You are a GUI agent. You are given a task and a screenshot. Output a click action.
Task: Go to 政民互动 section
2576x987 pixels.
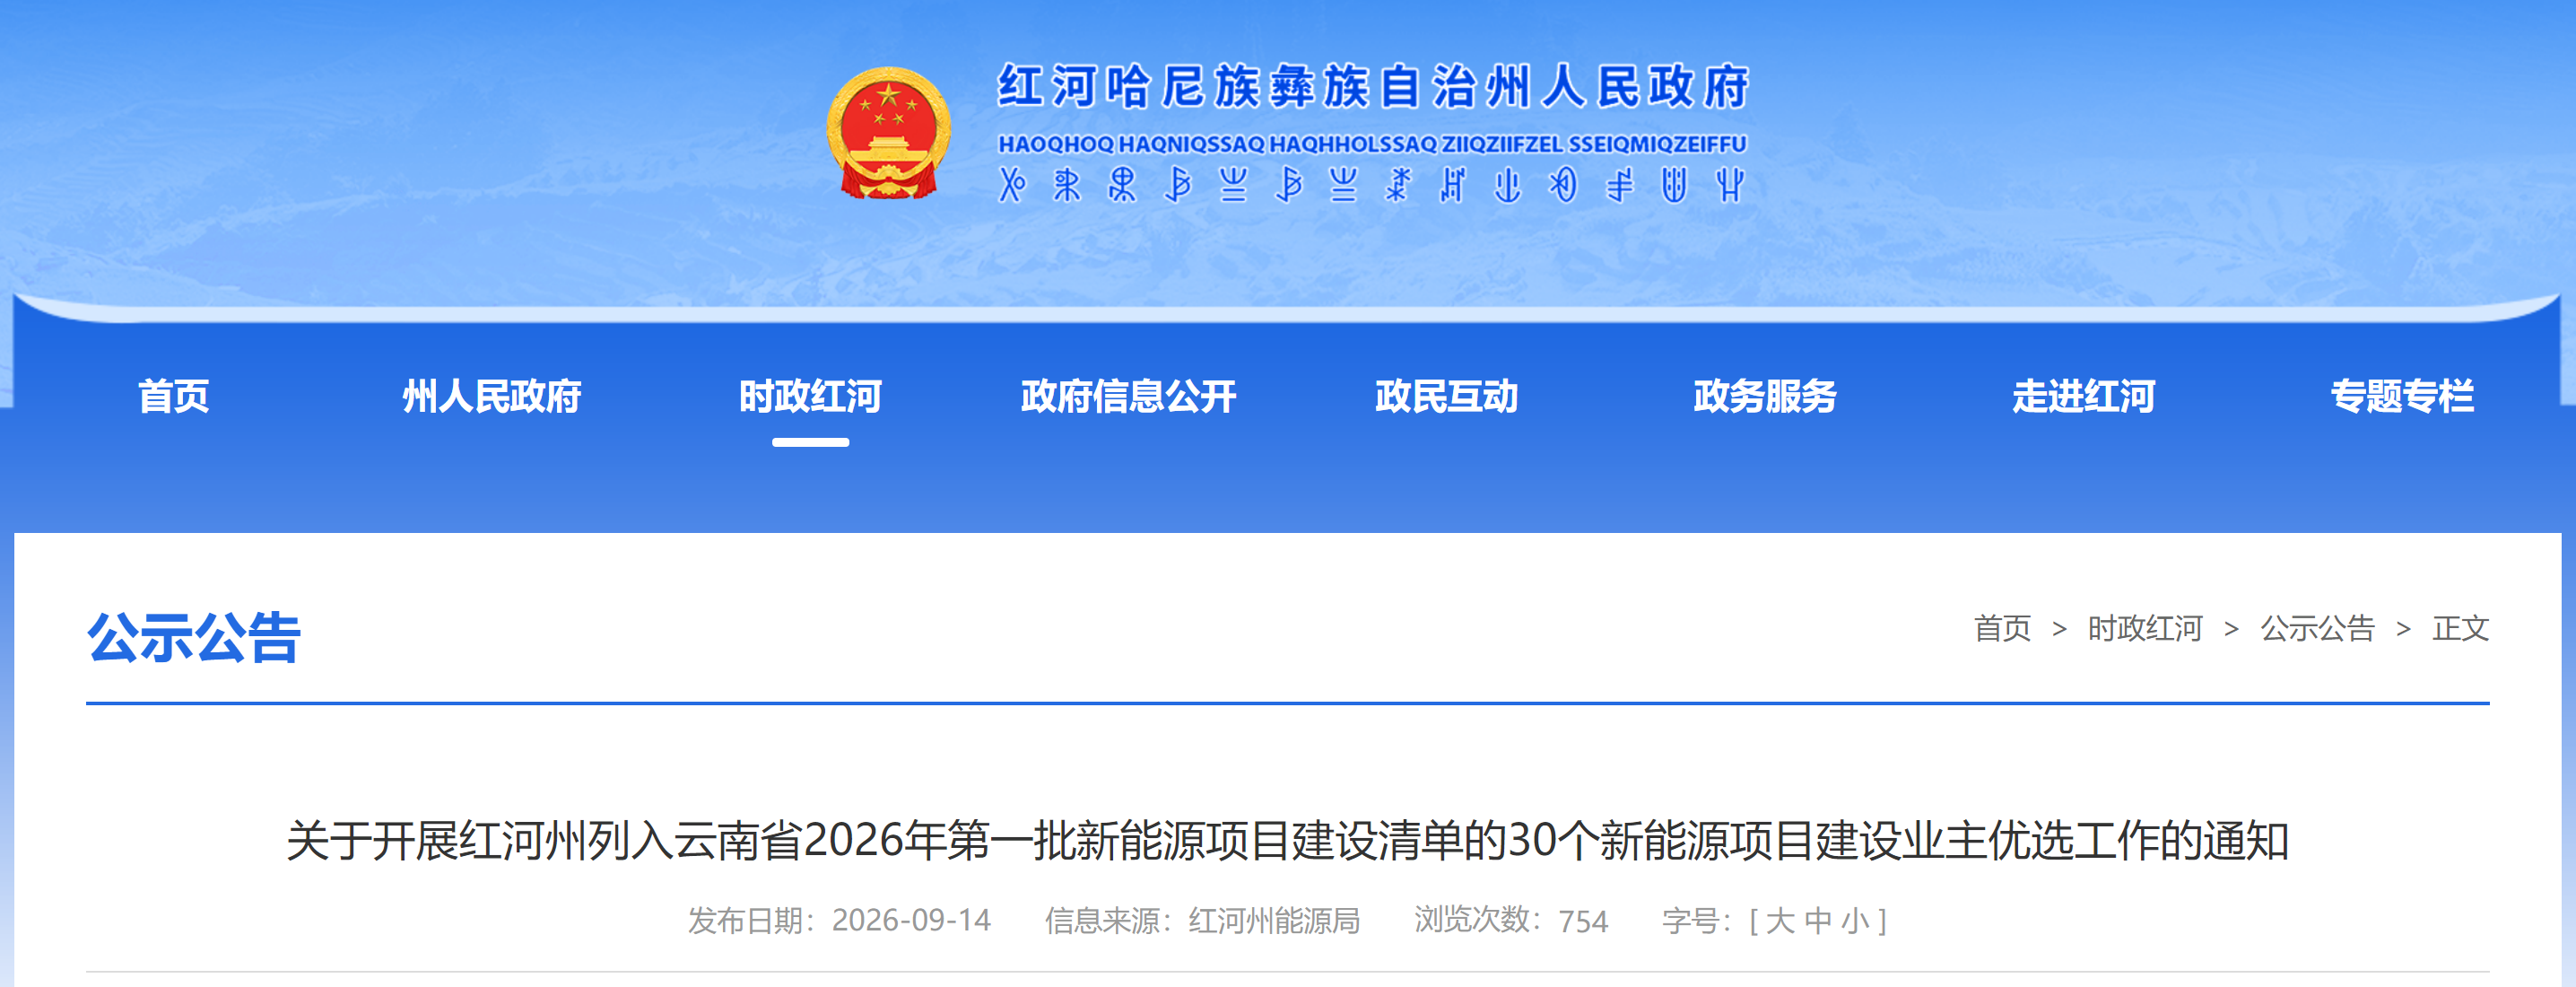(x=1446, y=397)
